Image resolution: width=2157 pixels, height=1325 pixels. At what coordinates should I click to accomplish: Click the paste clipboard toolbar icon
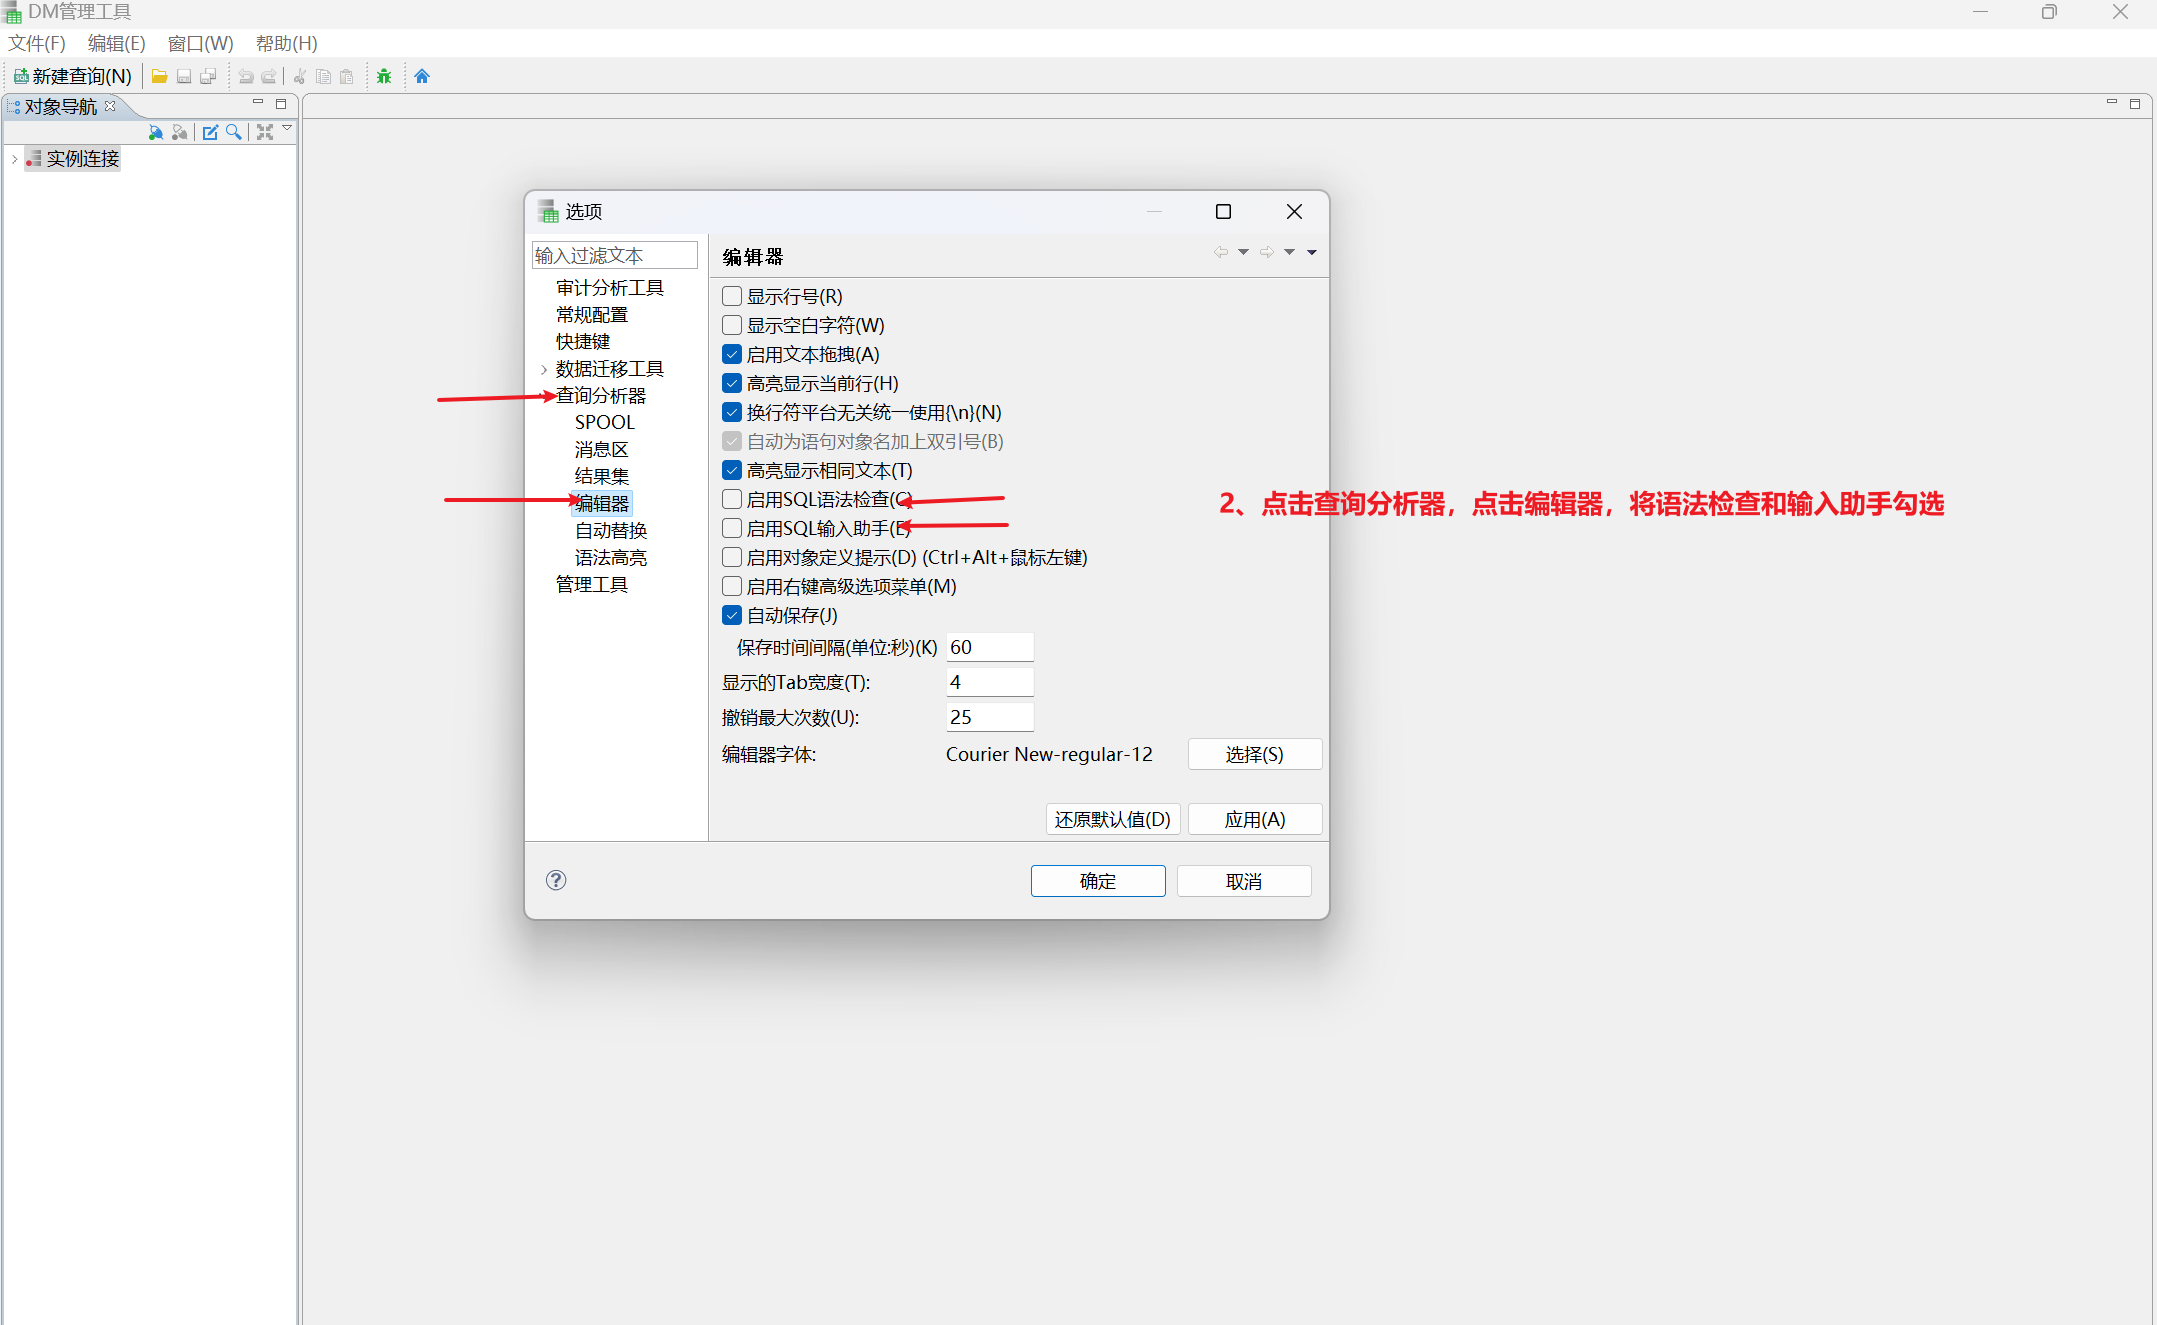[347, 77]
